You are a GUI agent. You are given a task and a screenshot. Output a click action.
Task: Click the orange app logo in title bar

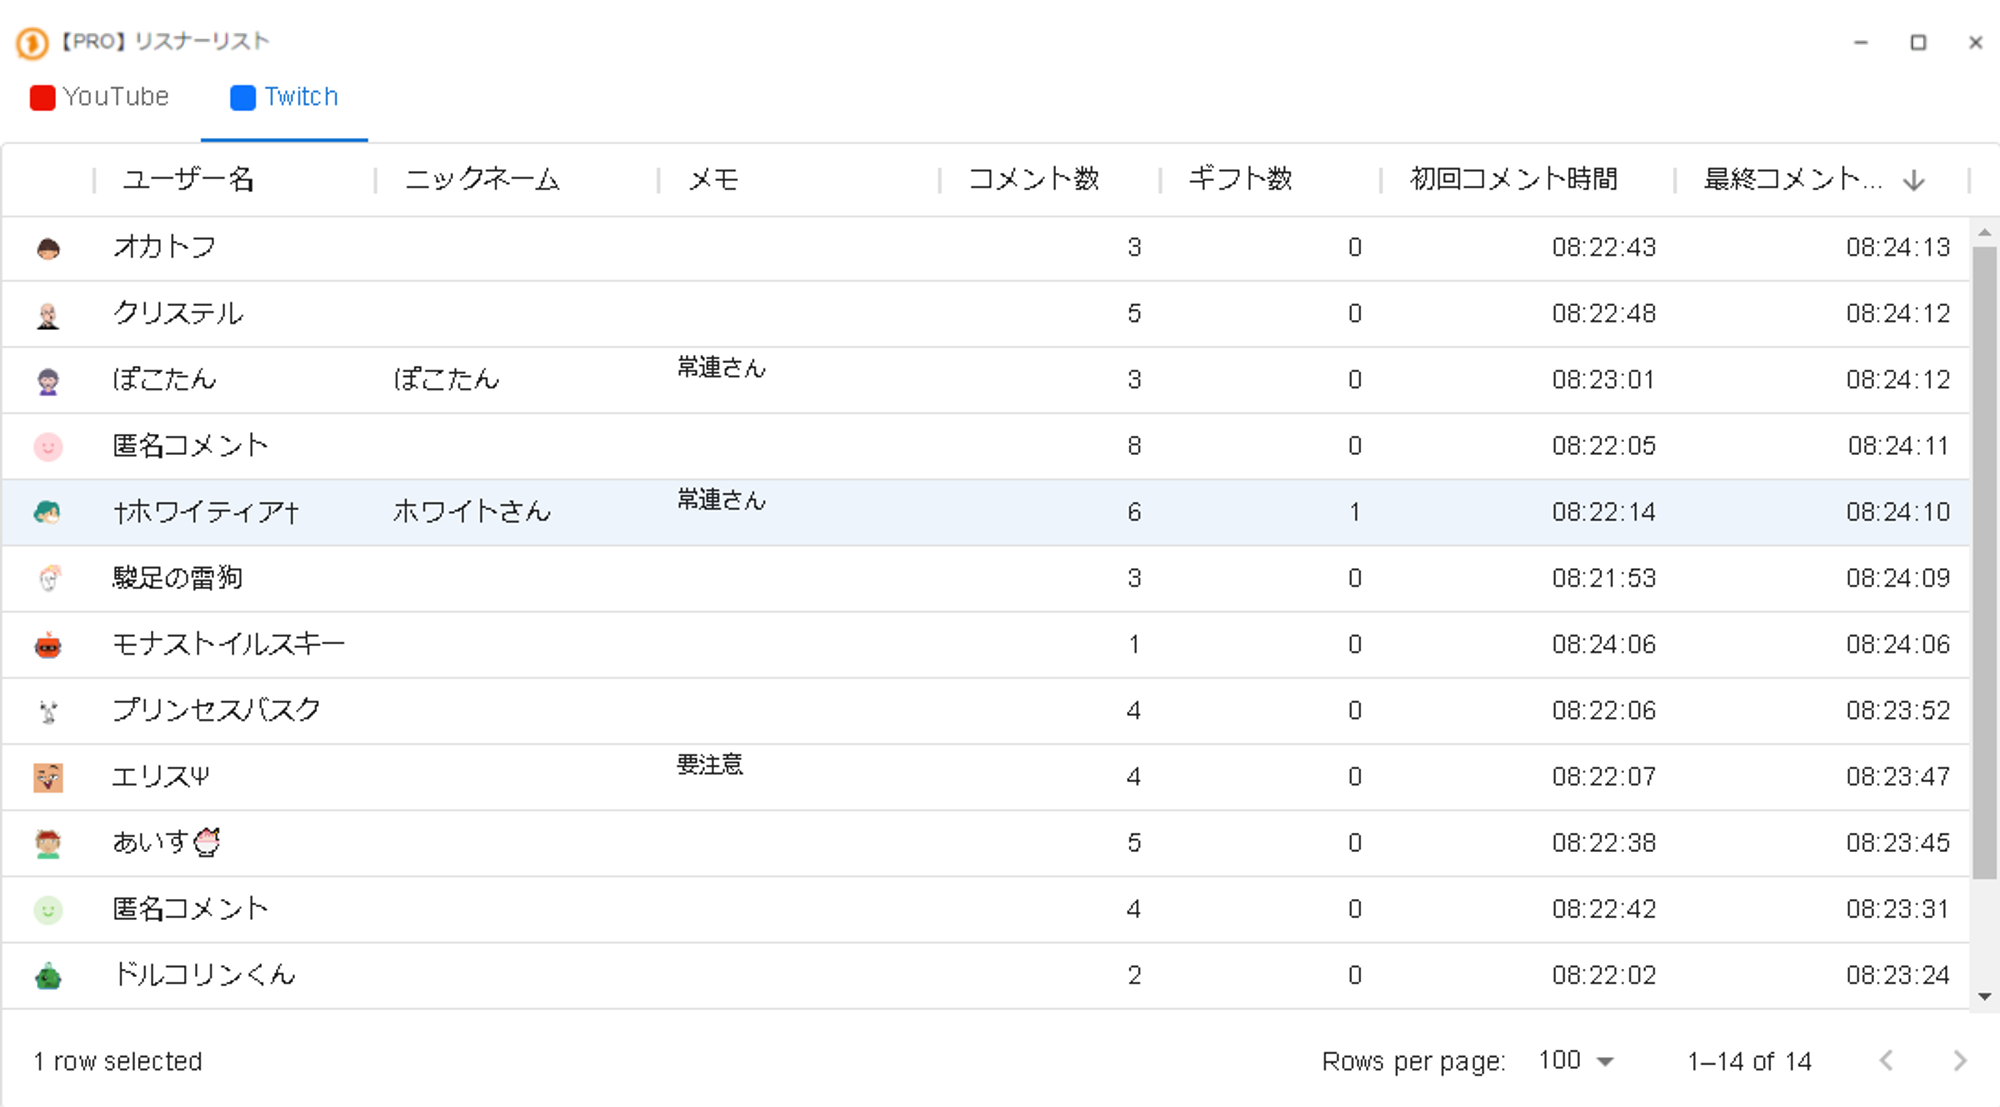pyautogui.click(x=32, y=42)
